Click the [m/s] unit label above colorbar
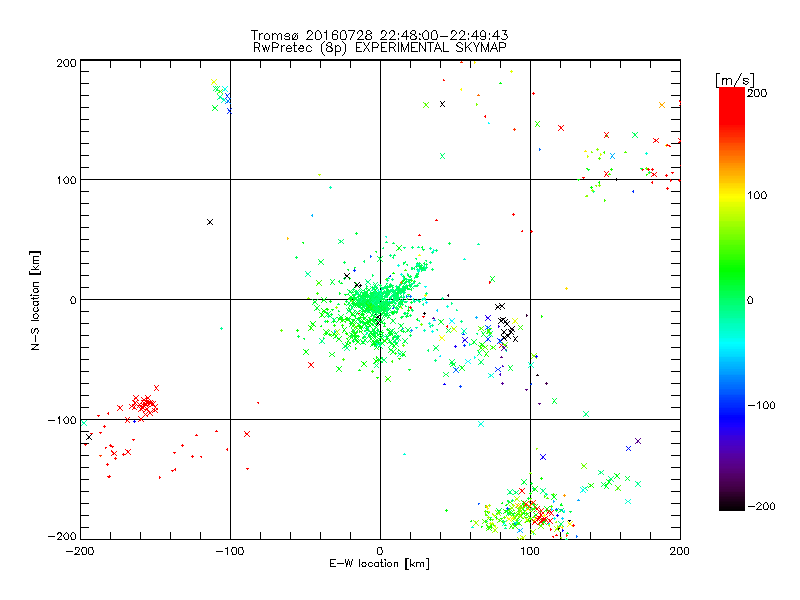The width and height of the screenshot is (800, 600). [734, 80]
